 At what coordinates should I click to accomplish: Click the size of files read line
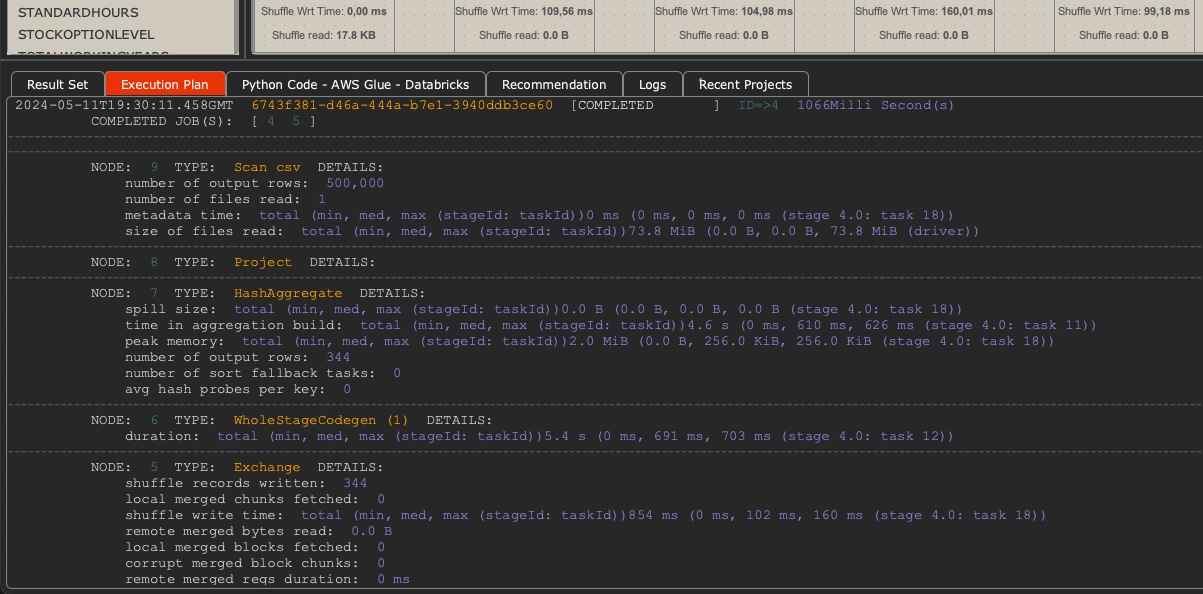click(552, 231)
